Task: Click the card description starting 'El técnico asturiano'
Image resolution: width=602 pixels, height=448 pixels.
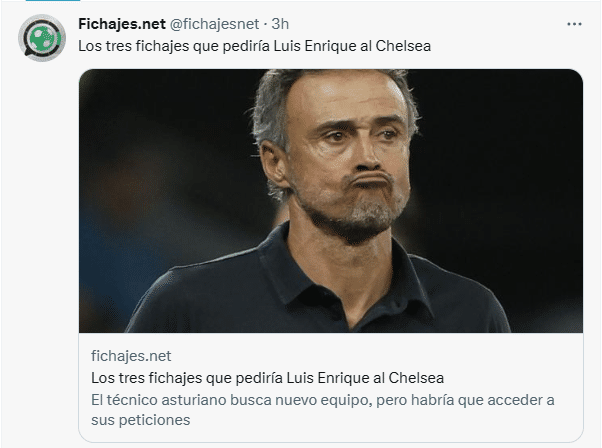Action: (322, 400)
